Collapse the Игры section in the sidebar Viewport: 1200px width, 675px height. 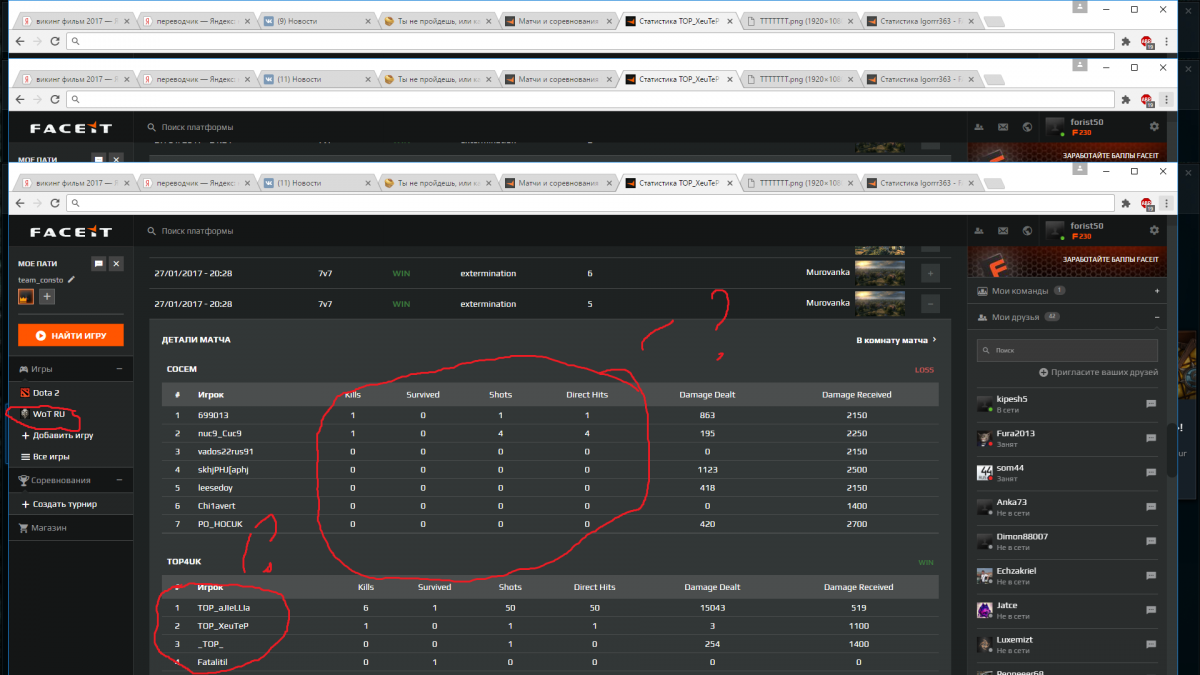click(x=118, y=369)
